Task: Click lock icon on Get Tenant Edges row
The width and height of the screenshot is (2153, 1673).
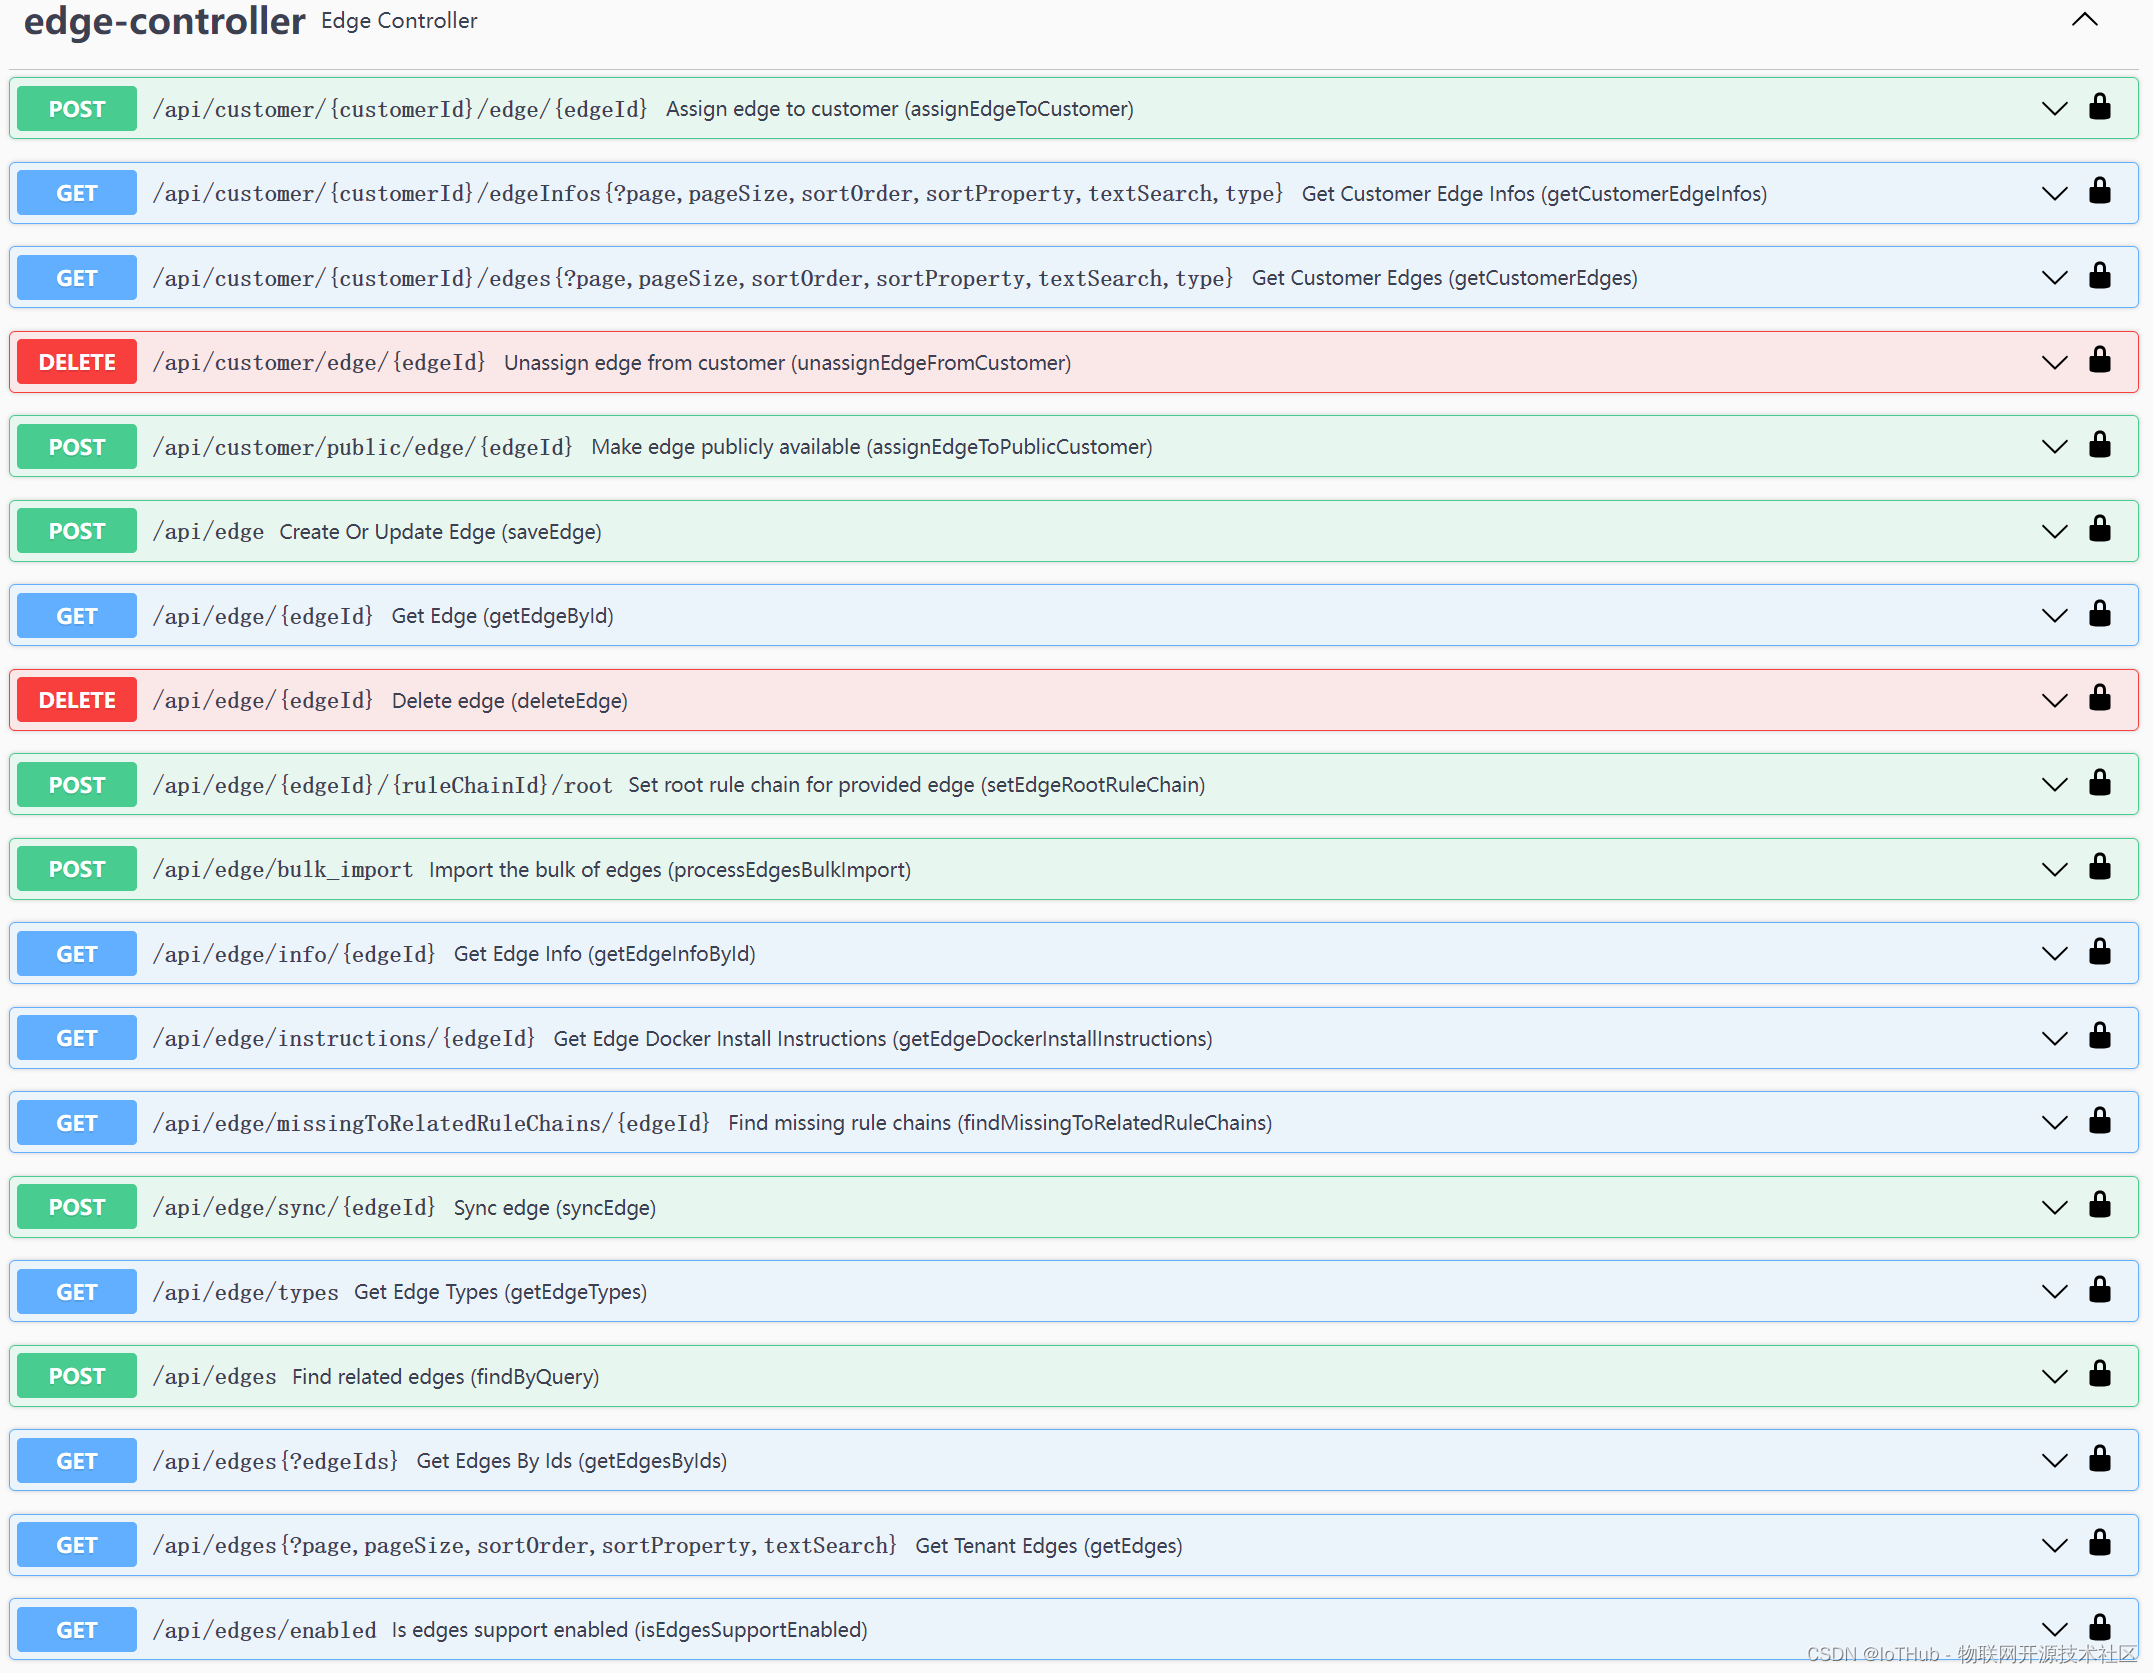Action: 2099,1544
